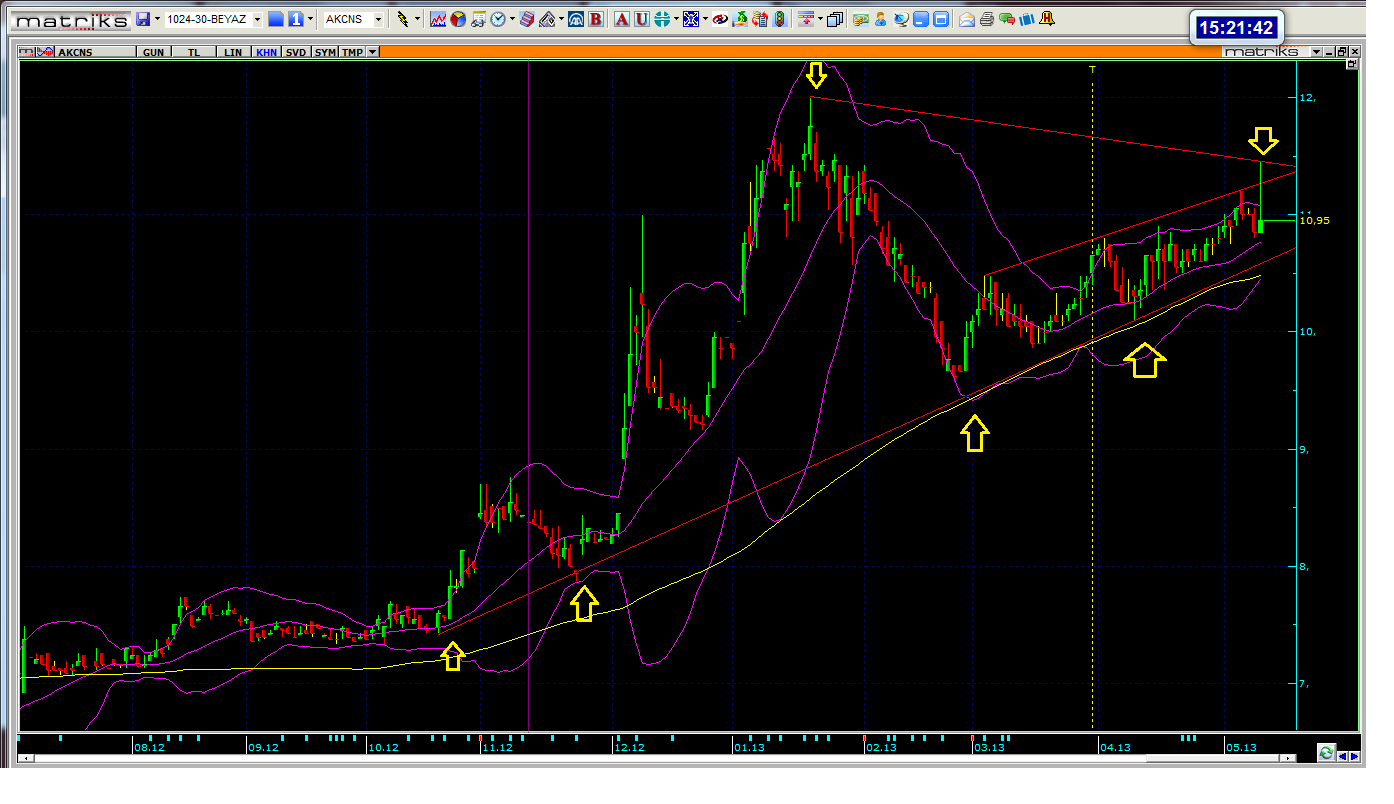
Task: Click the save floppy disk icon
Action: click(143, 19)
